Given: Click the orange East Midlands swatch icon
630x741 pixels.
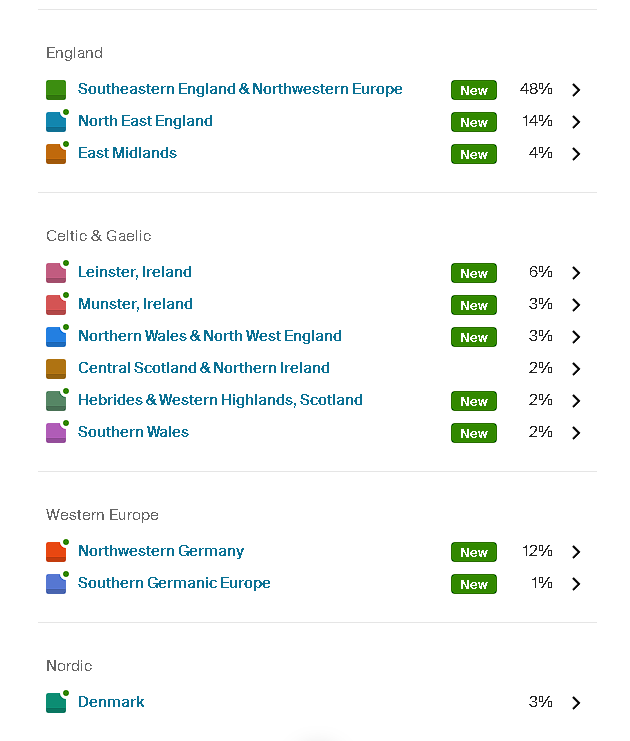Looking at the screenshot, I should click(56, 154).
